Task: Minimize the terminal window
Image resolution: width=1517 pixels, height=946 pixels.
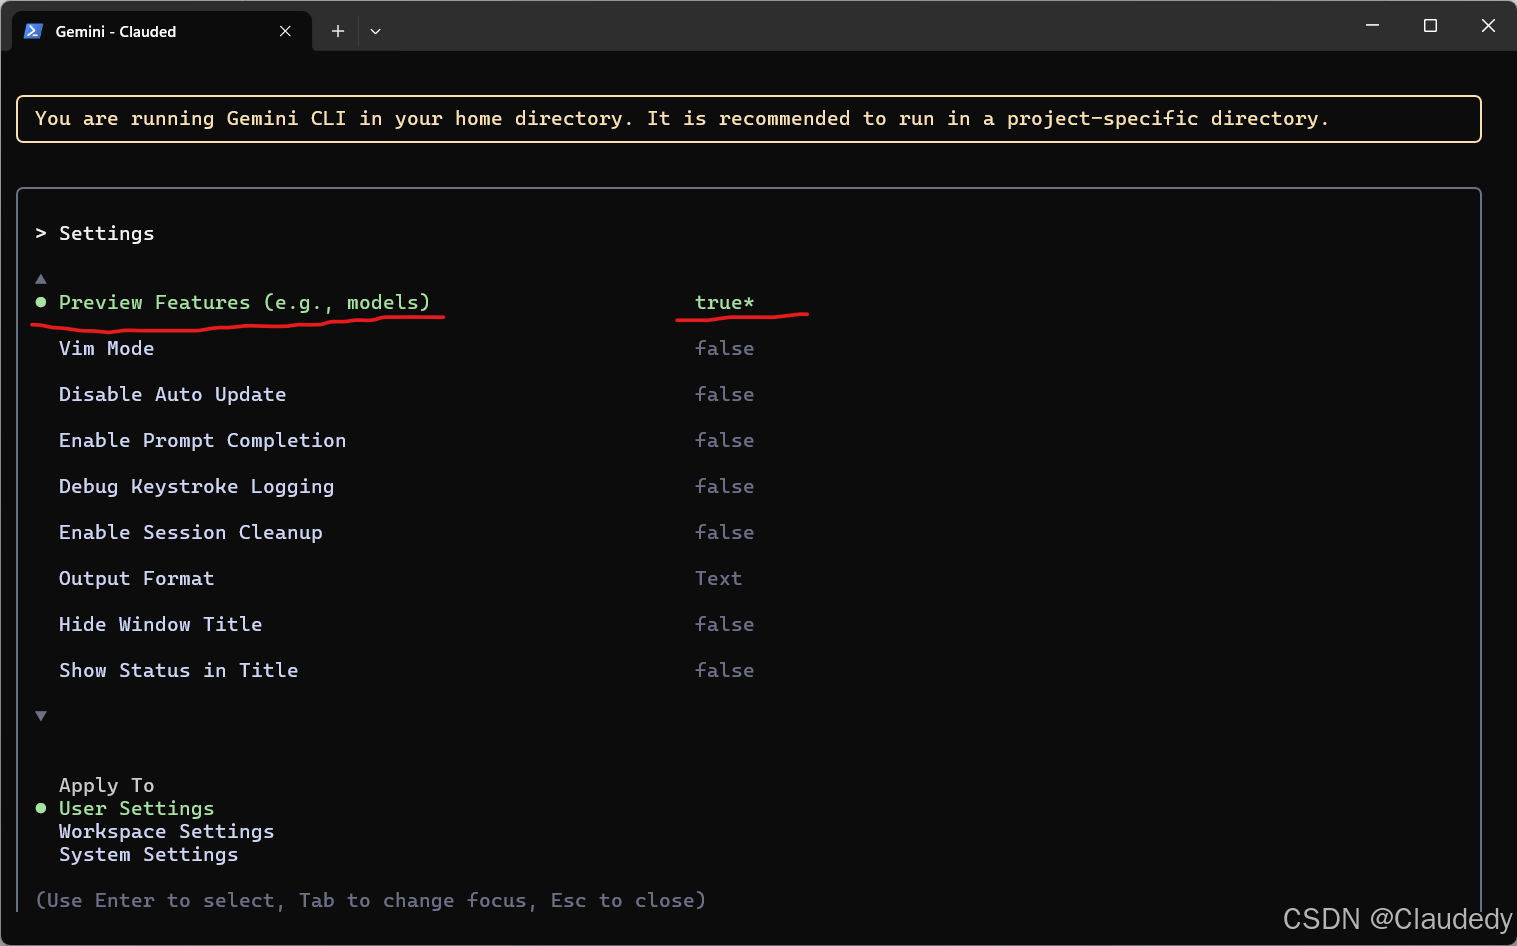Action: [x=1373, y=26]
